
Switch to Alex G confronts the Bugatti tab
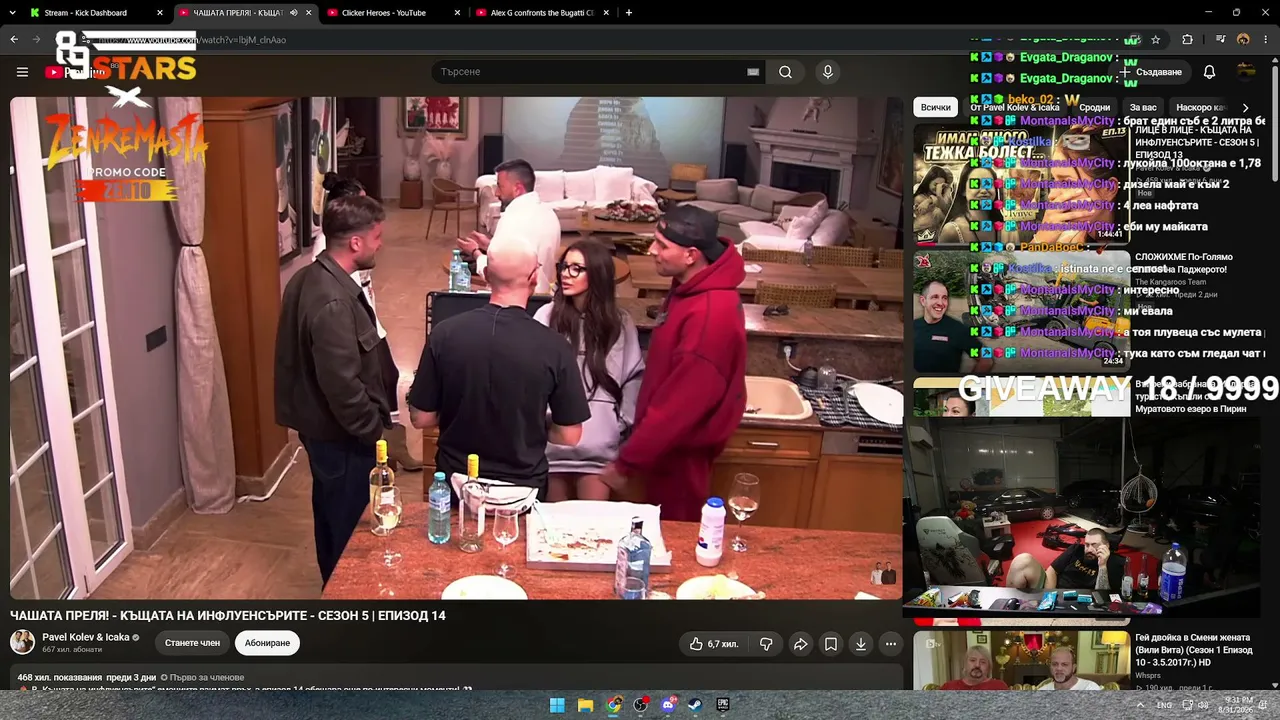(540, 13)
